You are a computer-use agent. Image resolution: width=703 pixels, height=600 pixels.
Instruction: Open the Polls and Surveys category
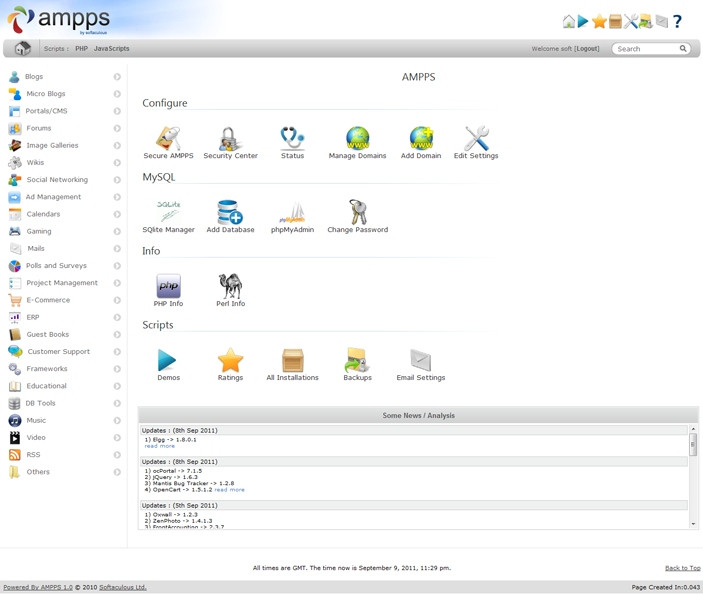56,265
